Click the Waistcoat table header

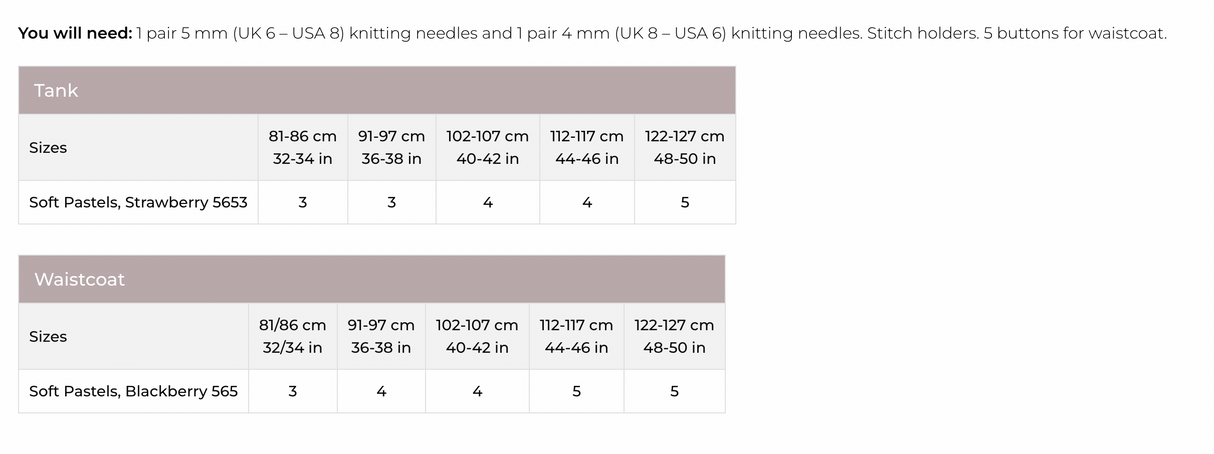point(80,280)
